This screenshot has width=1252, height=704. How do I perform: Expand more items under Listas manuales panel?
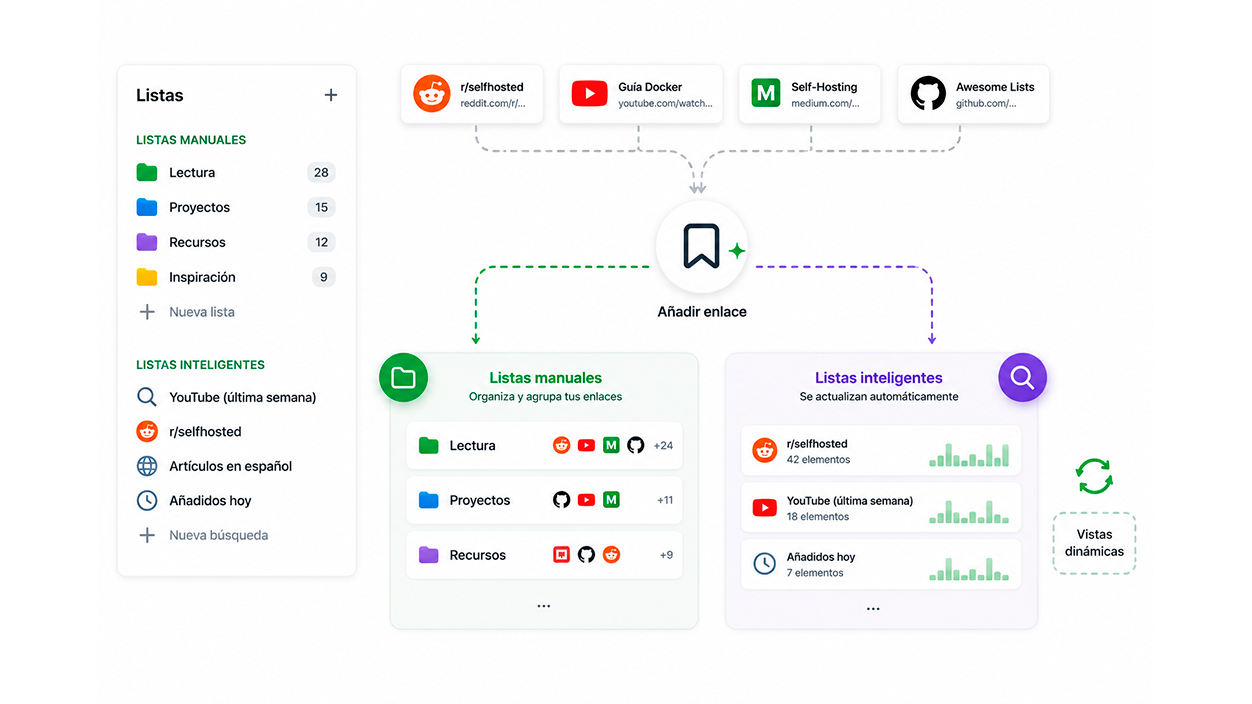pos(544,606)
